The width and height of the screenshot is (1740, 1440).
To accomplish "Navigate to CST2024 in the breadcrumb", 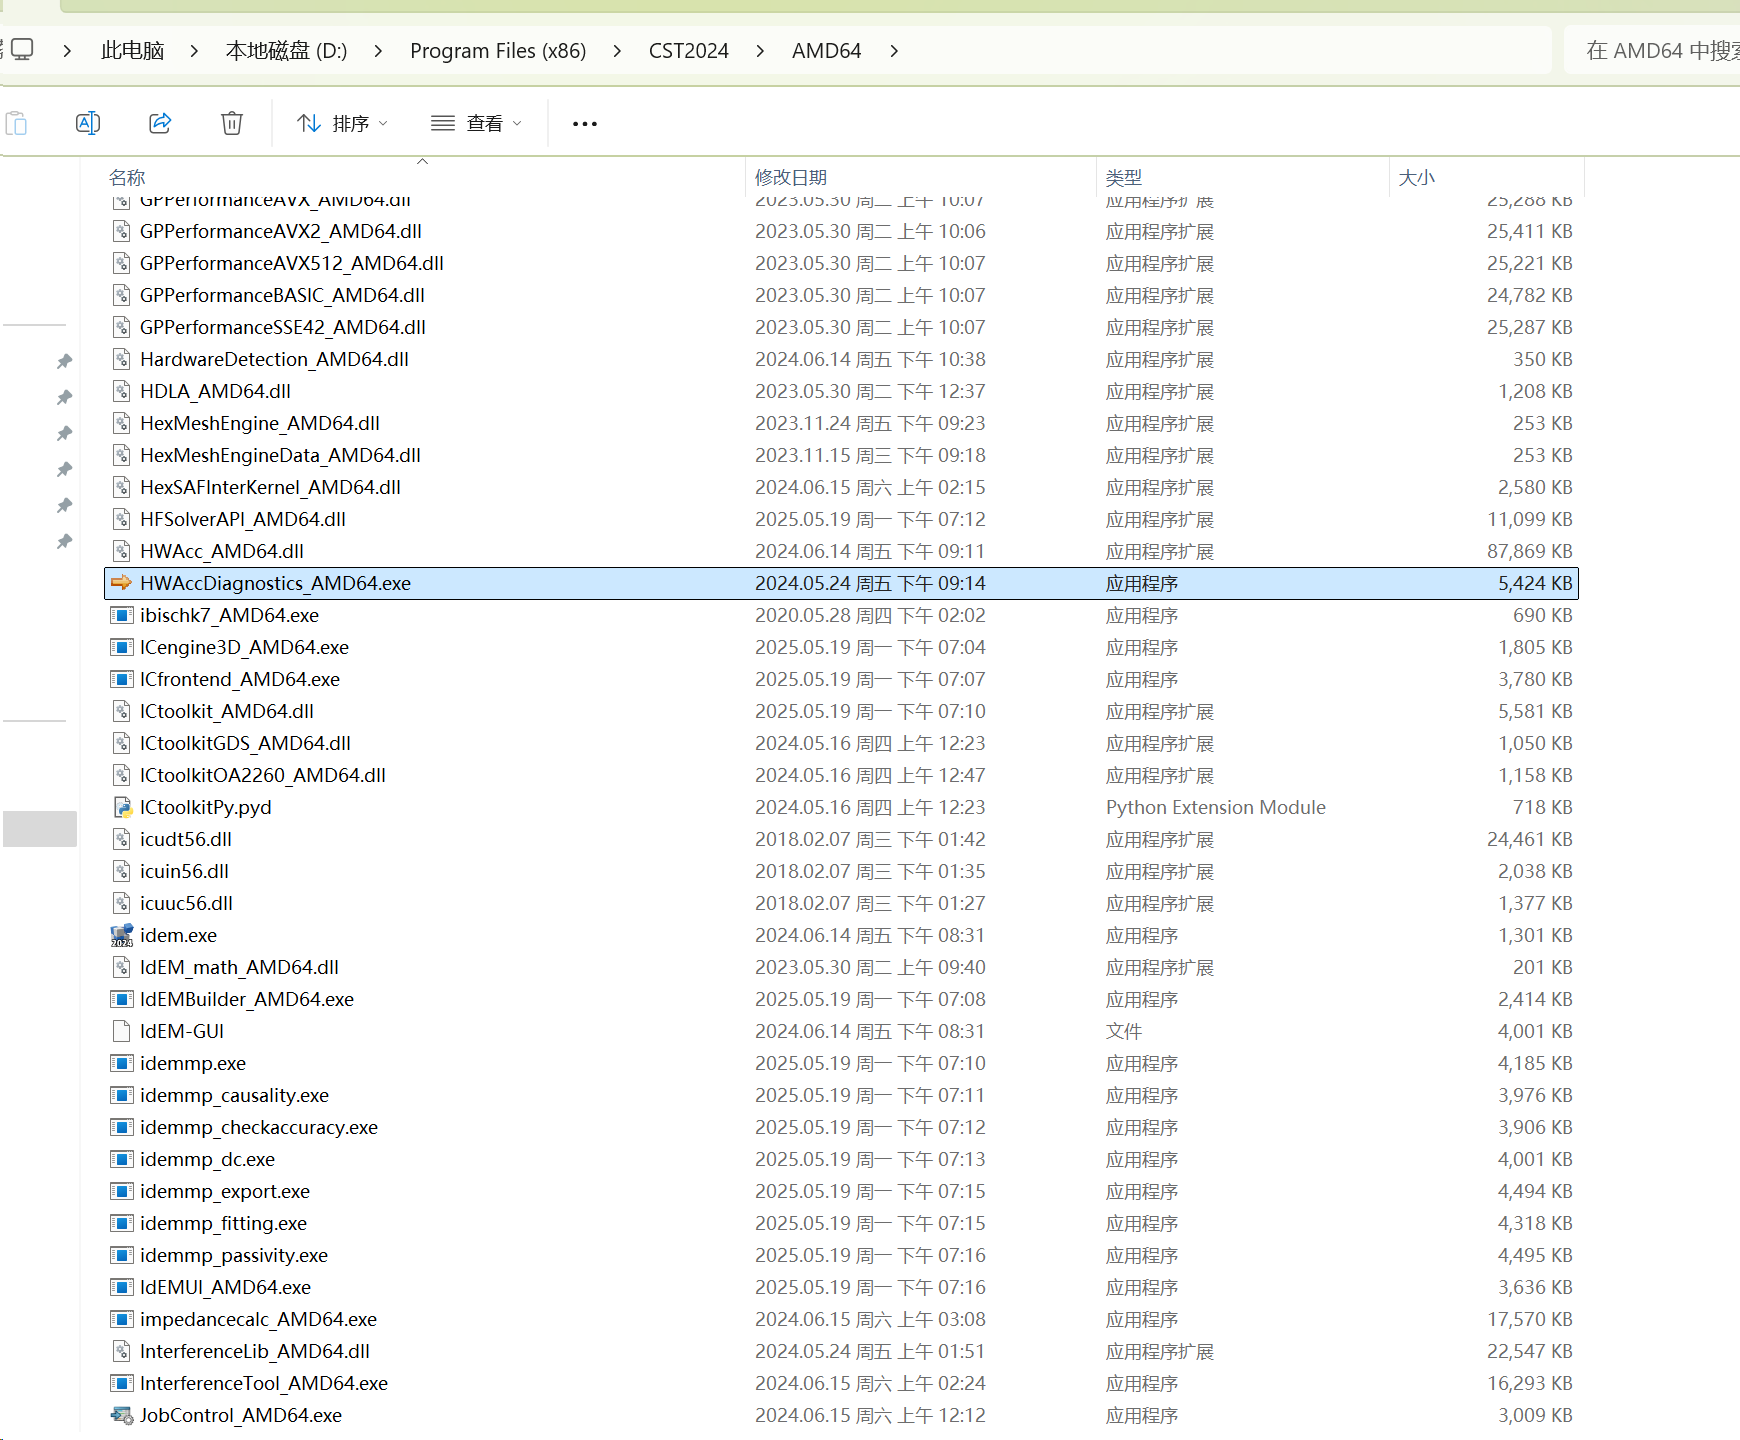I will click(688, 50).
